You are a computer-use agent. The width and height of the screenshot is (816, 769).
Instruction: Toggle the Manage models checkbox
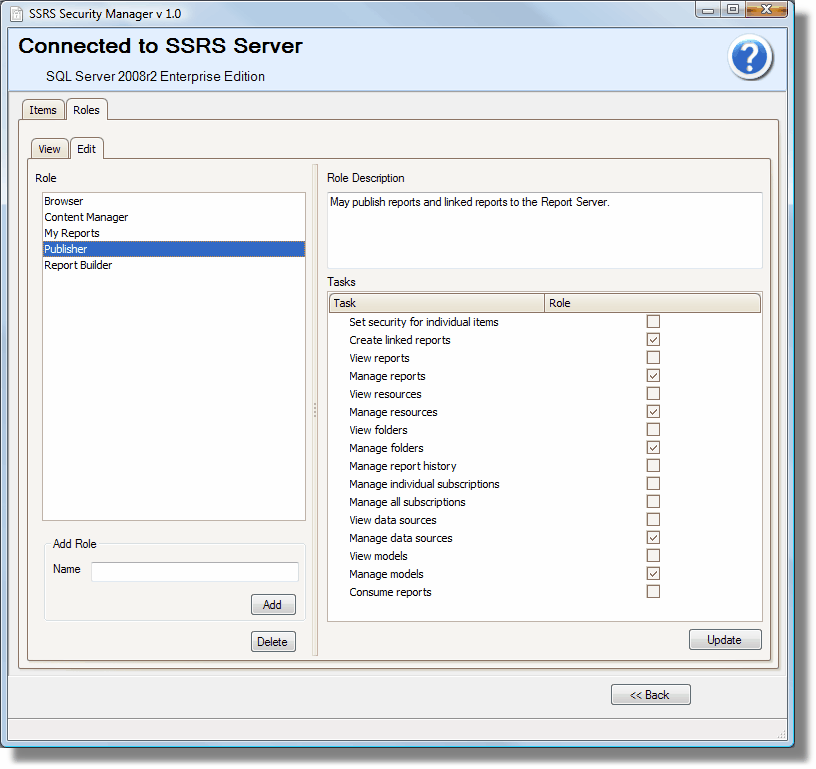pyautogui.click(x=653, y=573)
